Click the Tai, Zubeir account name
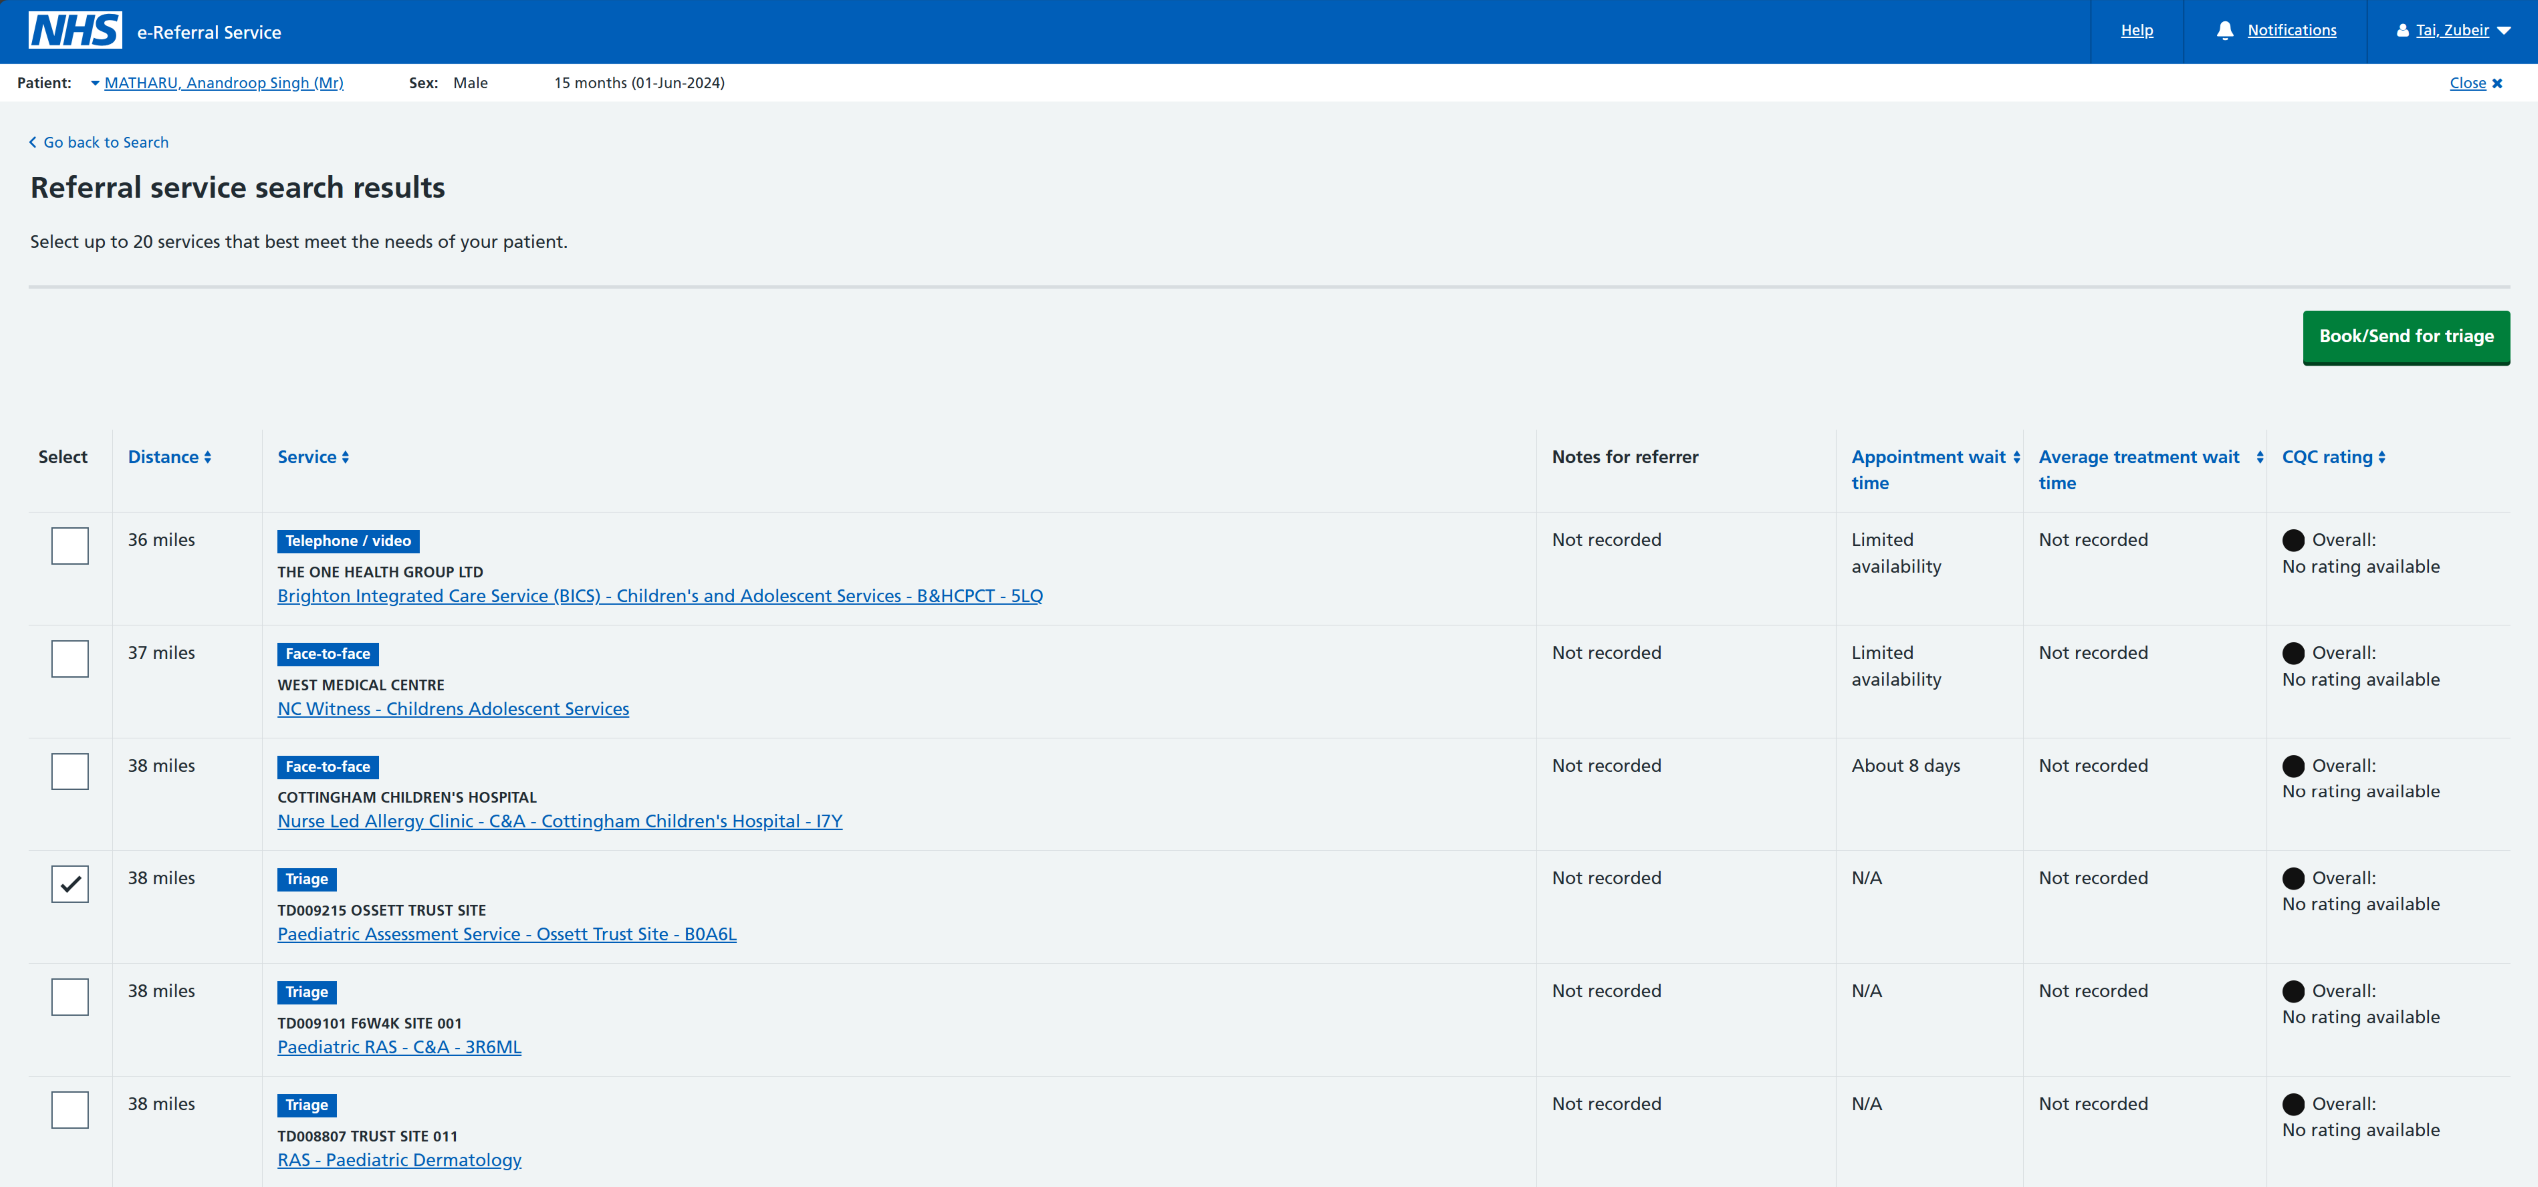This screenshot has height=1187, width=2538. coord(2452,31)
